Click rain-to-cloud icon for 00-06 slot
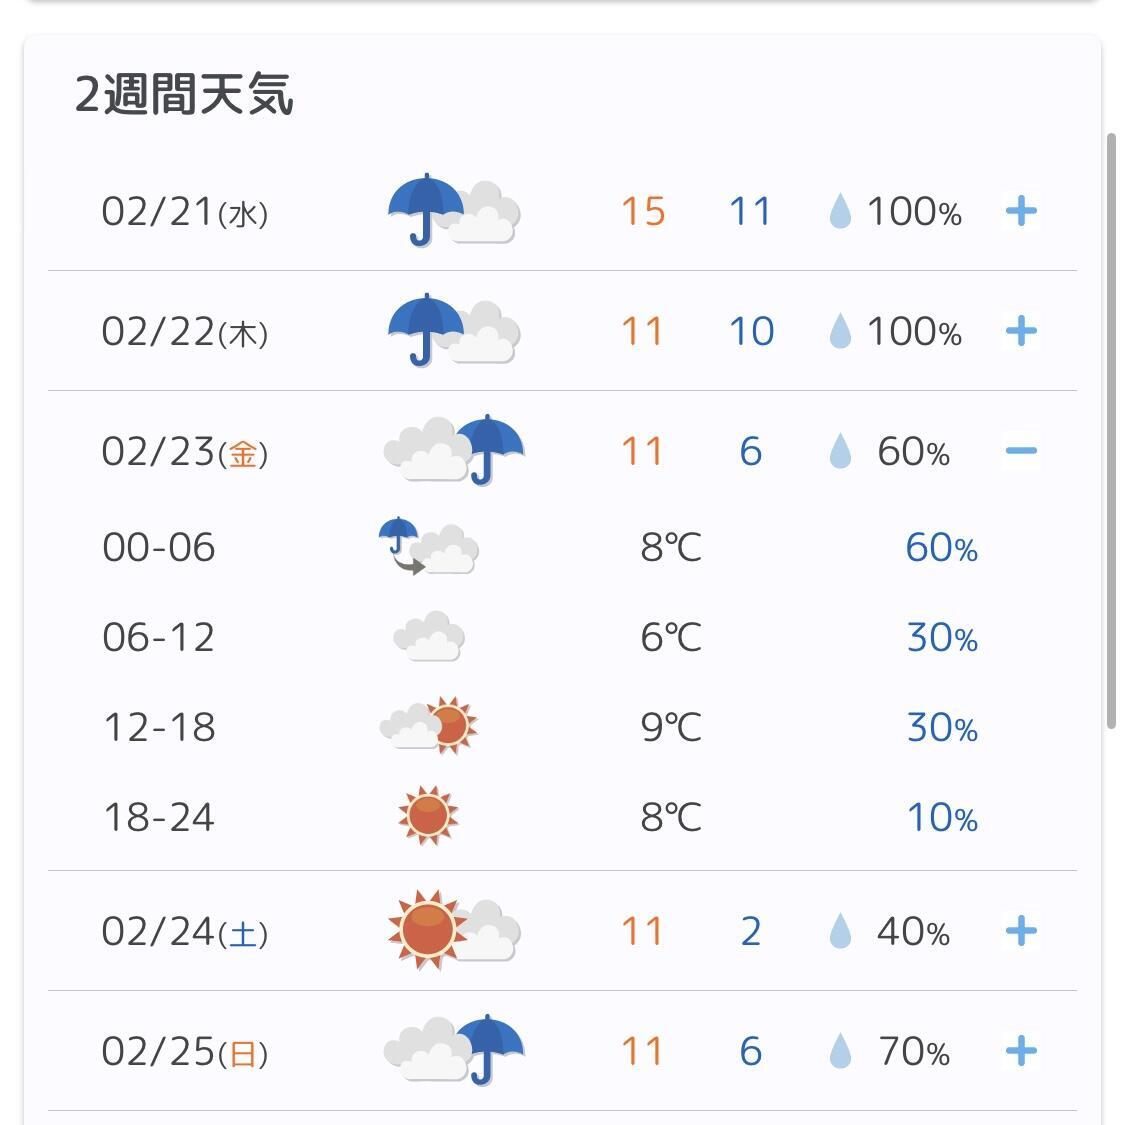1125x1125 pixels. pos(428,546)
